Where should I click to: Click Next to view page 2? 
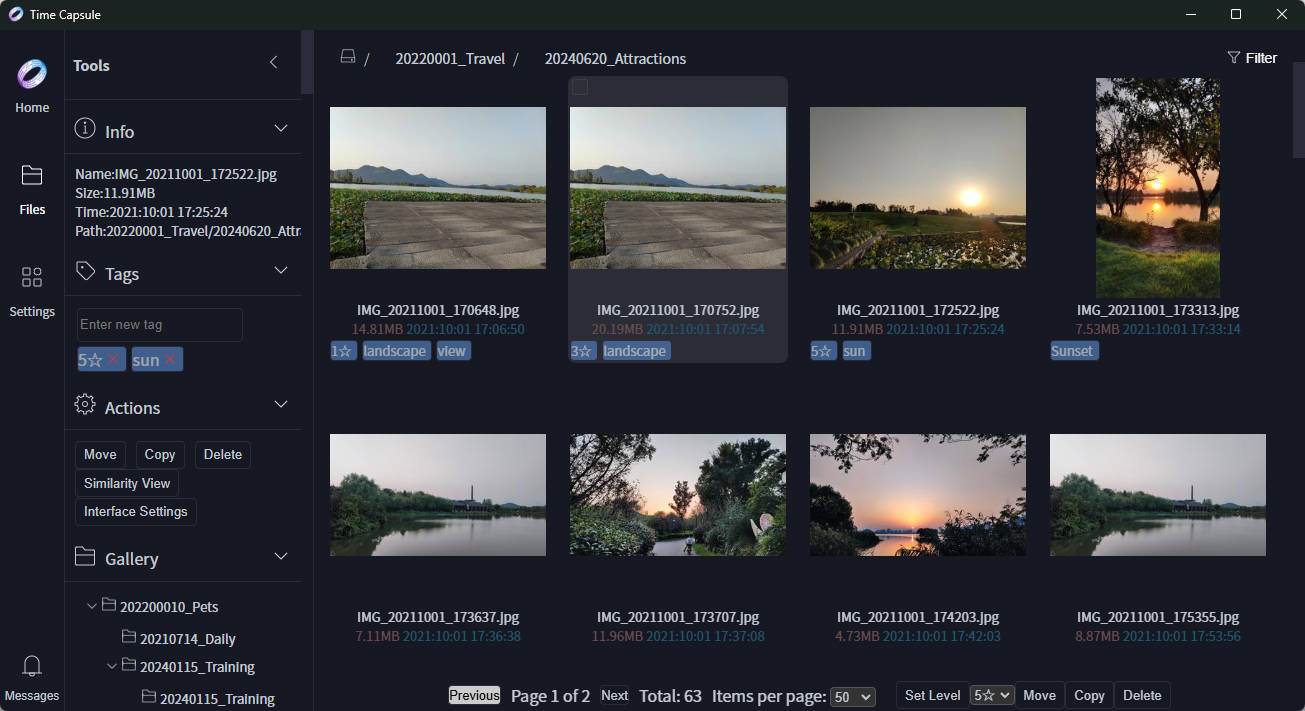tap(614, 695)
